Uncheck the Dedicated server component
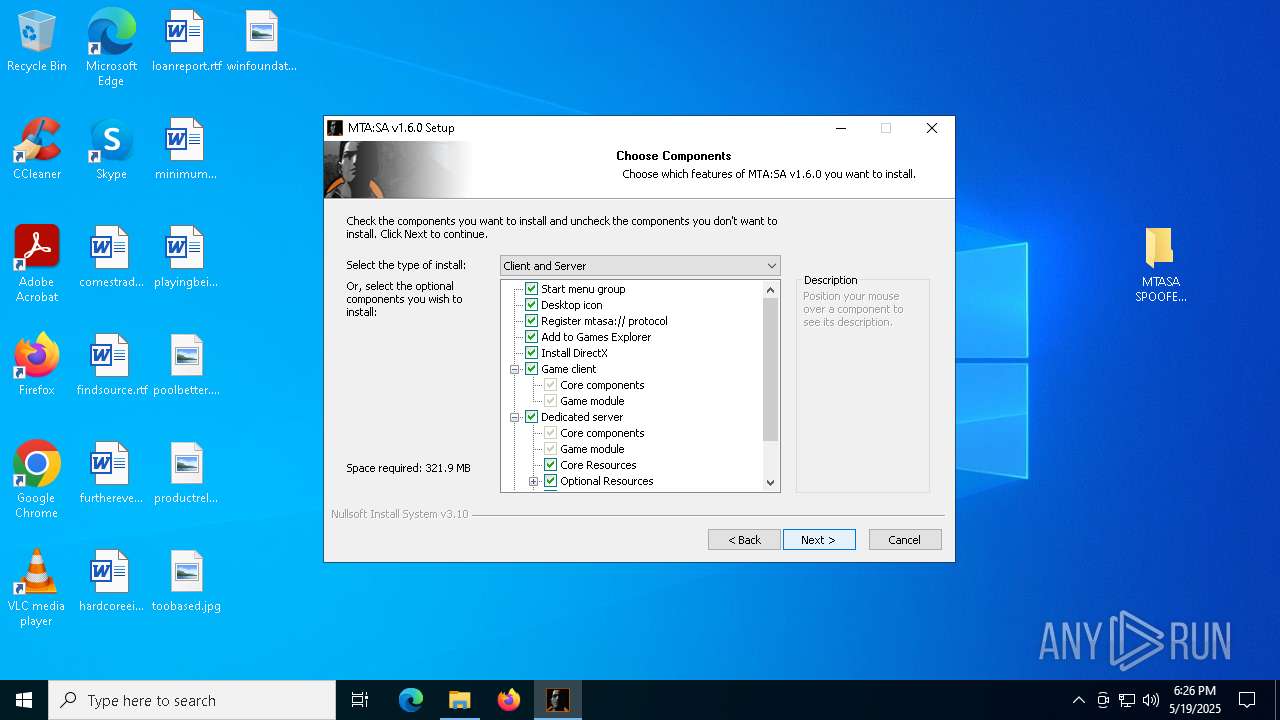This screenshot has width=1280, height=720. (532, 417)
